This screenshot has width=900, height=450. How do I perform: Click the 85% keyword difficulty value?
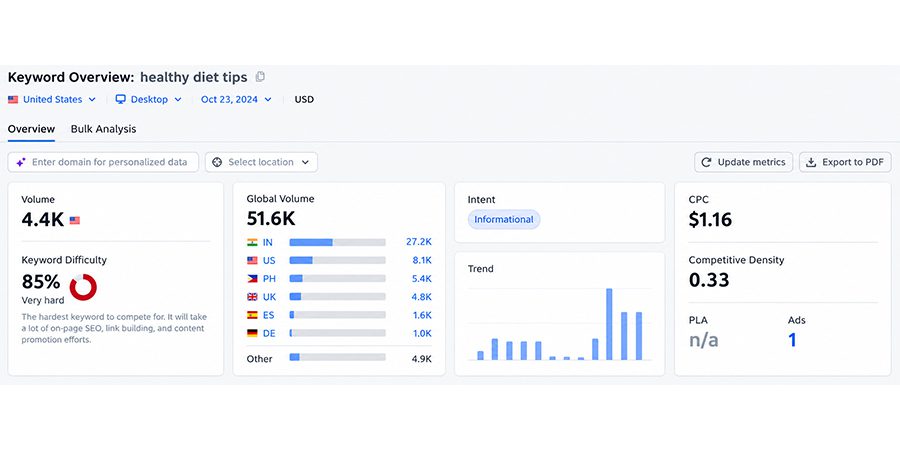click(41, 282)
